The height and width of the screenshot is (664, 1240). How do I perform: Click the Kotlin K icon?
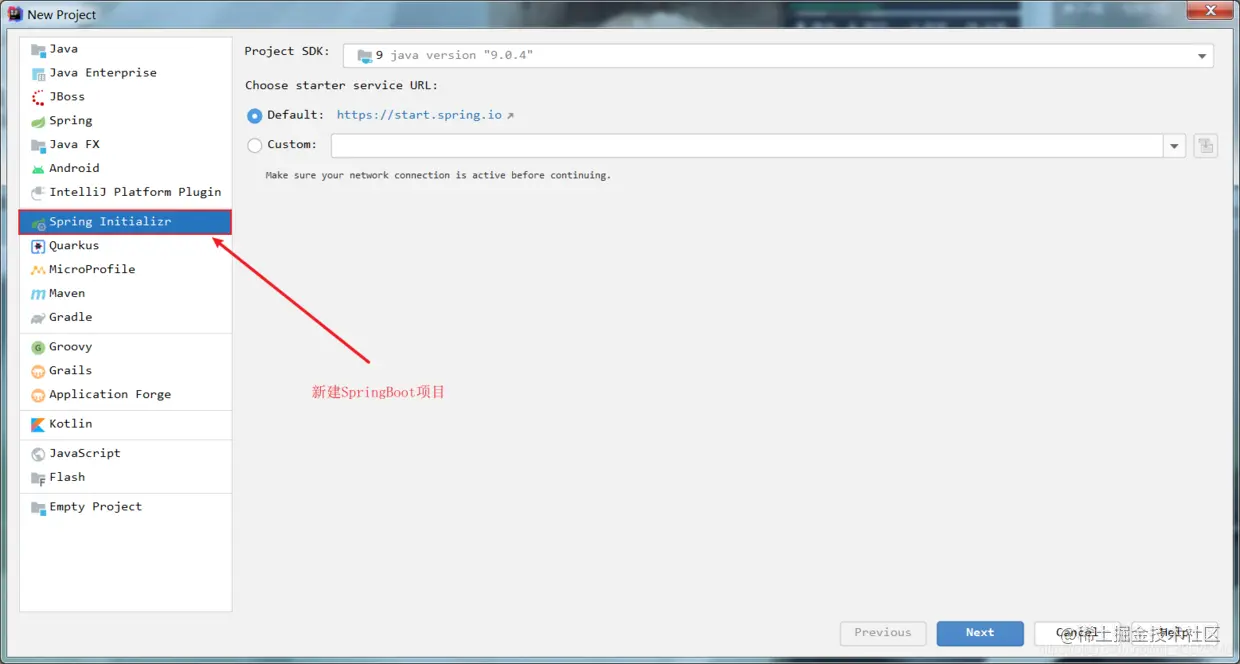click(38, 424)
